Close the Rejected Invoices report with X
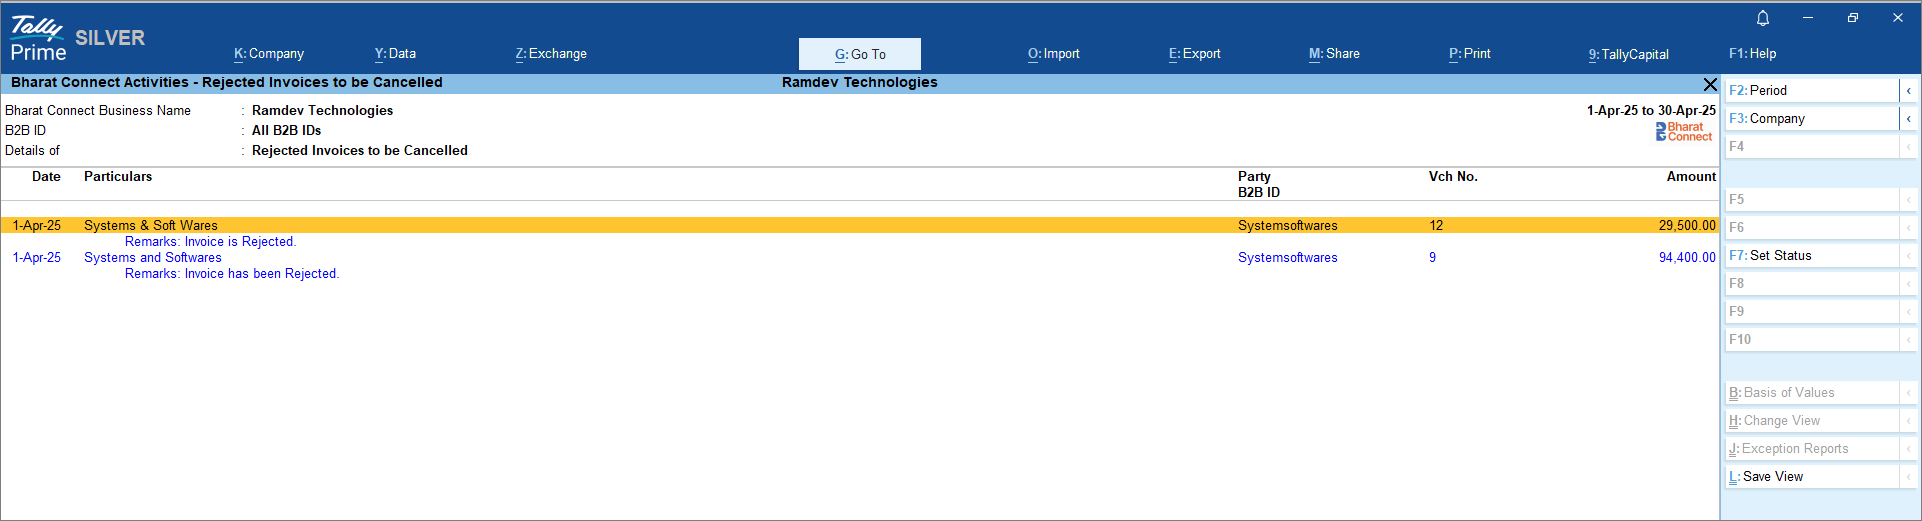The width and height of the screenshot is (1922, 521). (1710, 84)
